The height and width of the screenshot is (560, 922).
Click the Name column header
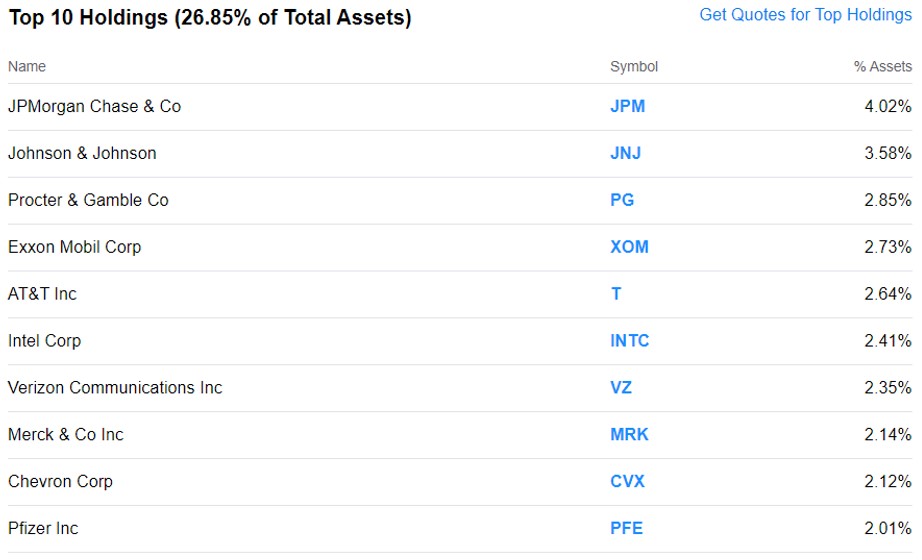(27, 67)
